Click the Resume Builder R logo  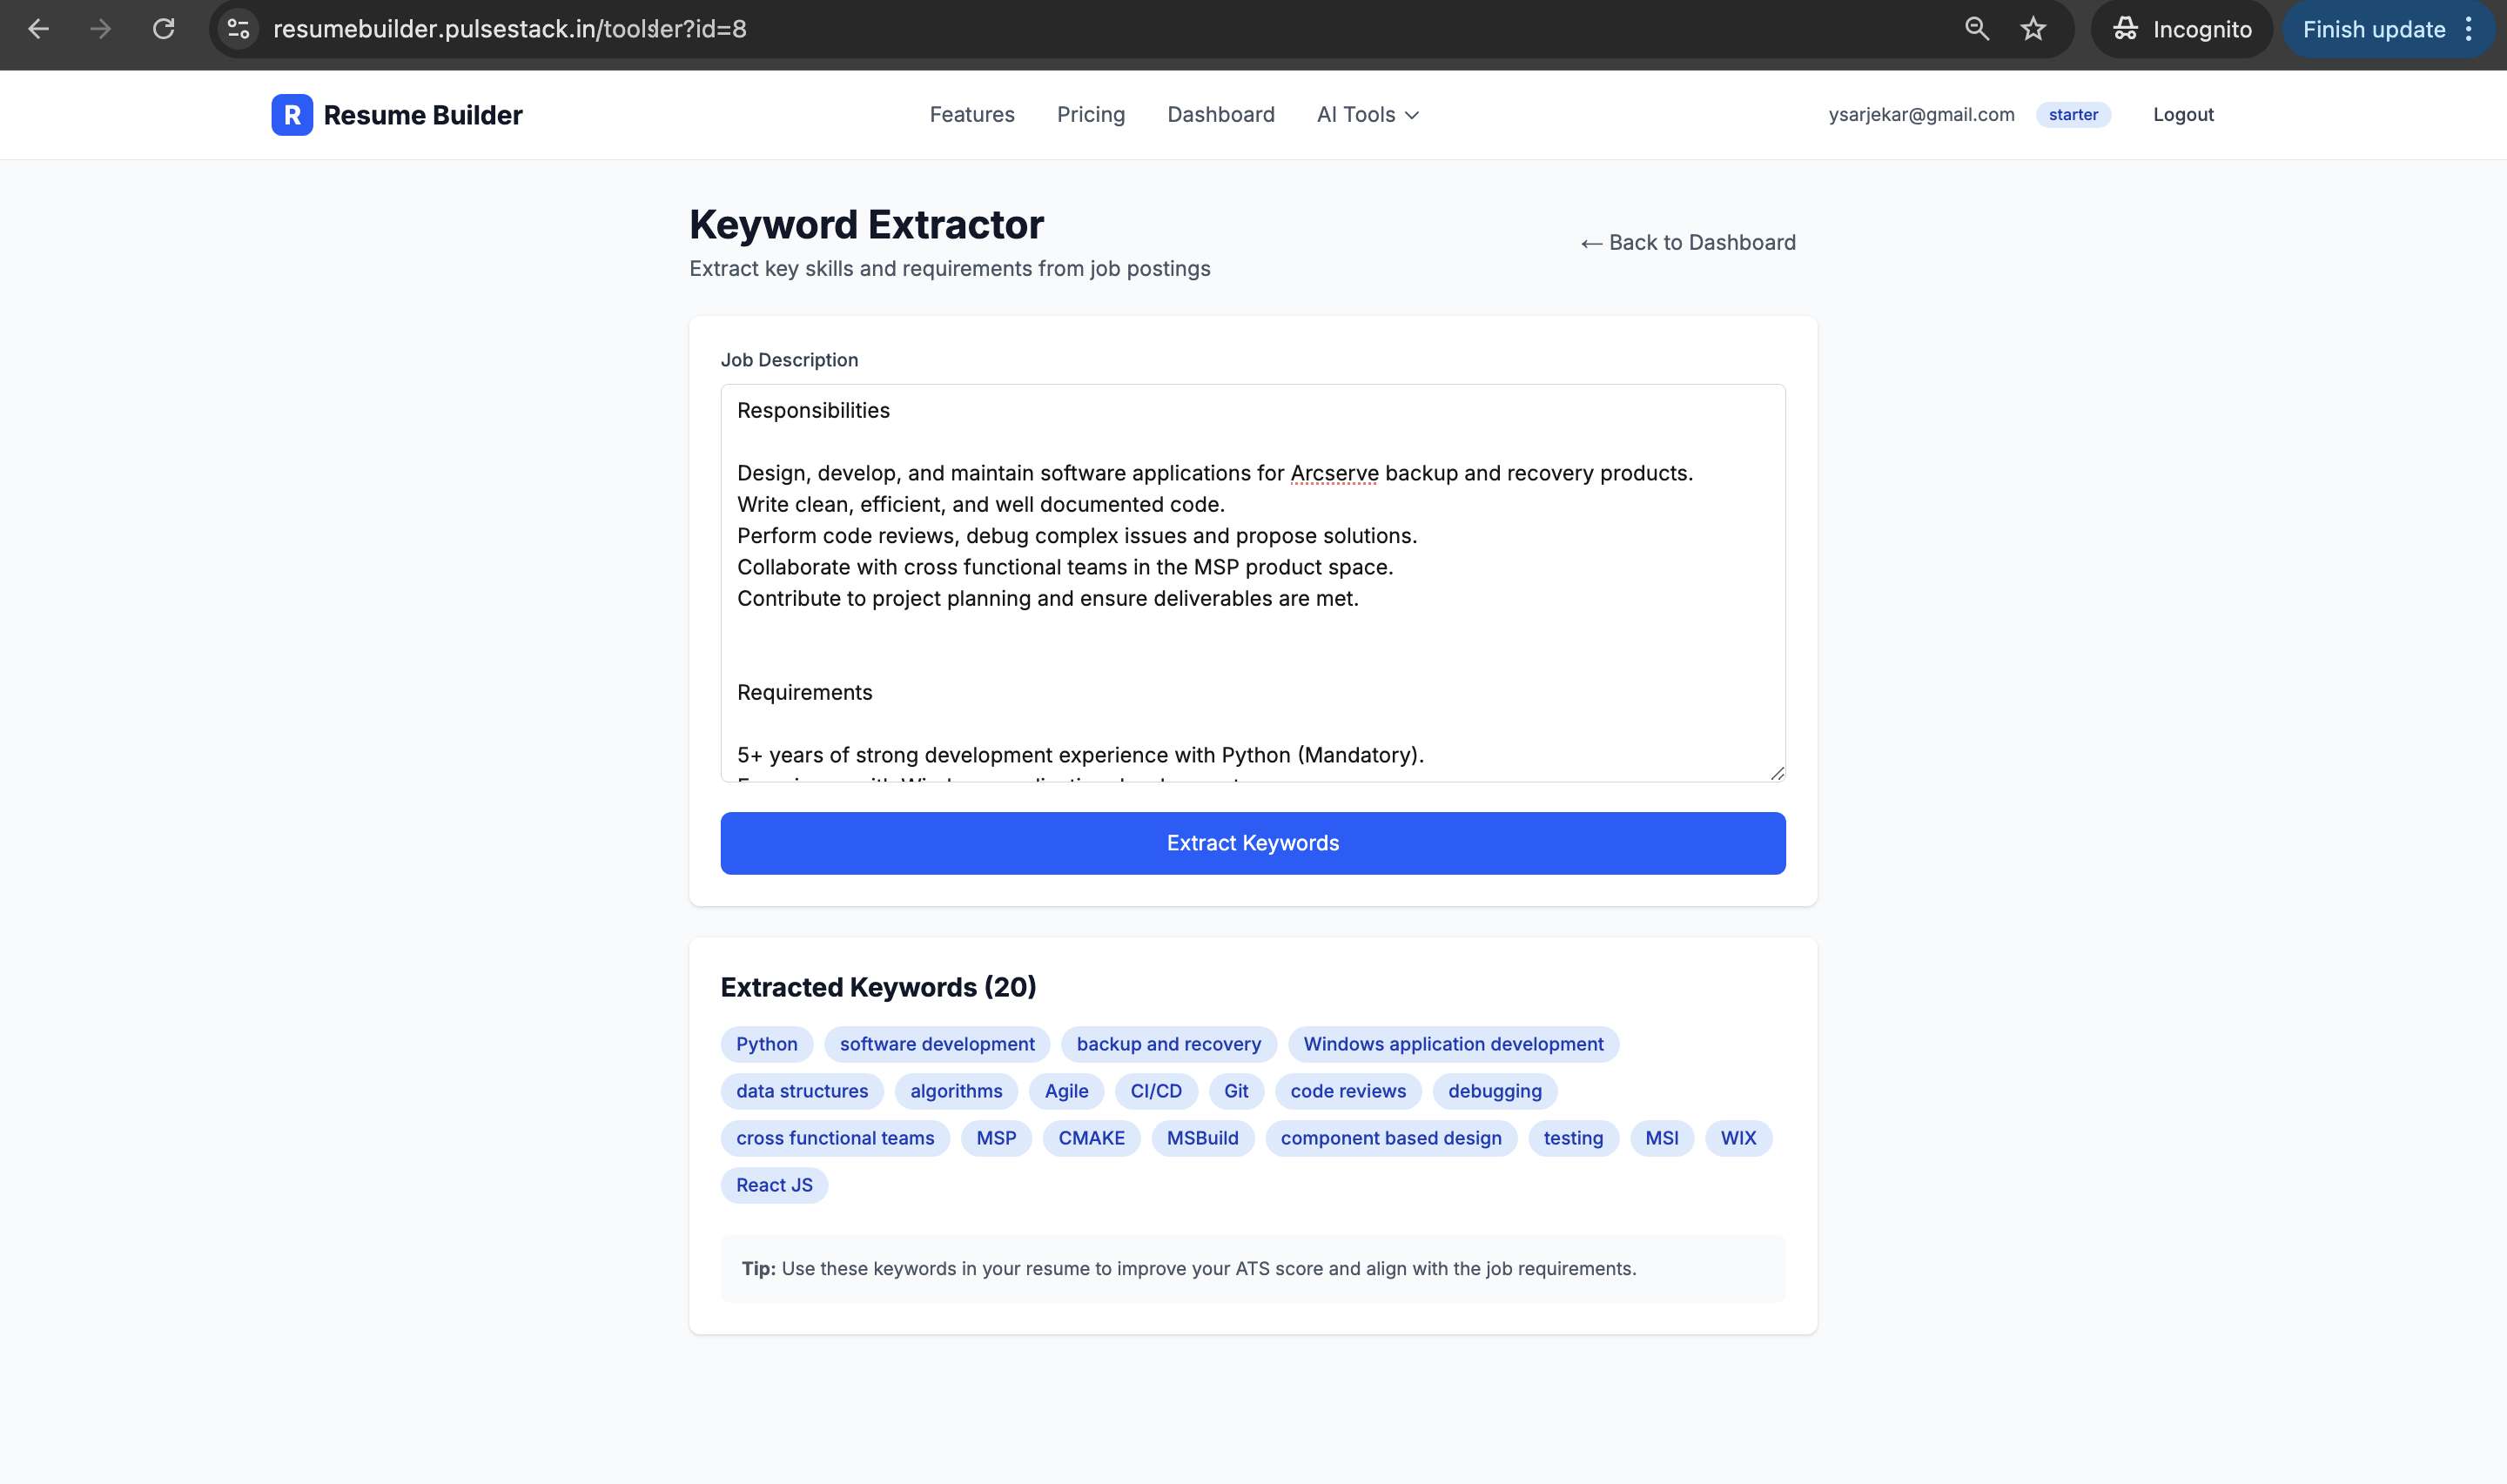tap(292, 115)
